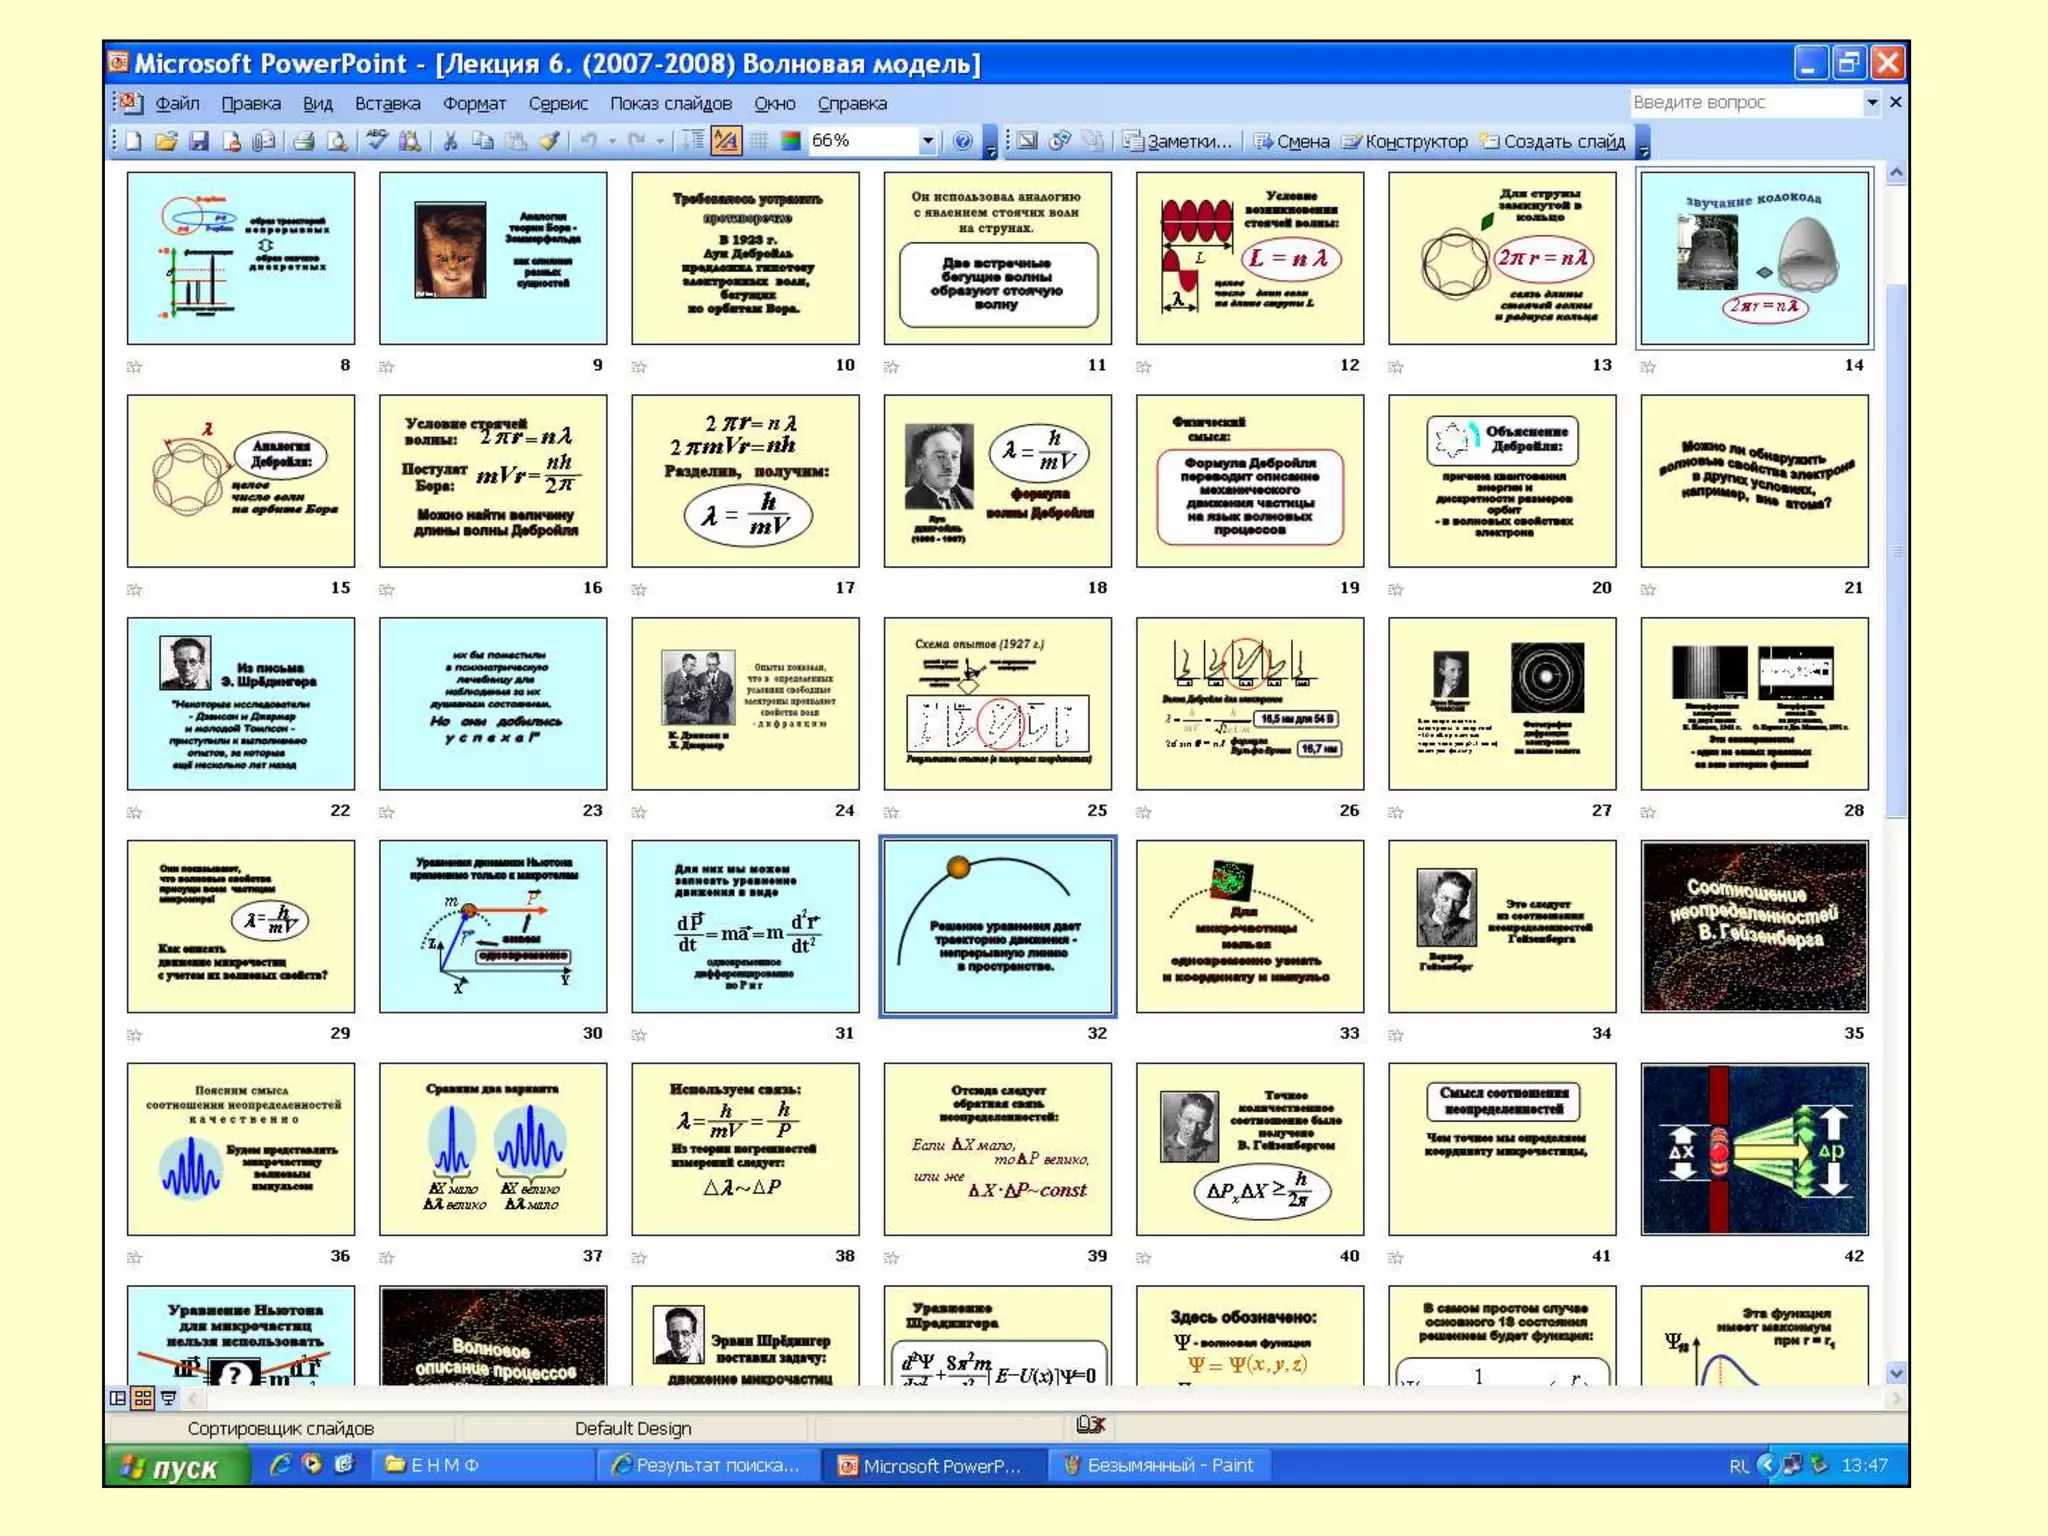Open the Help question mark icon
The width and height of the screenshot is (2048, 1536).
[x=962, y=142]
